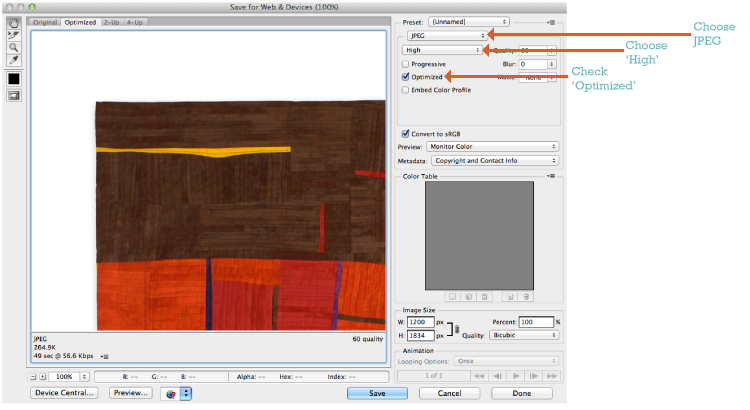This screenshot has height=410, width=750.
Task: Open the Looping Options Once dropdown
Action: (x=506, y=361)
